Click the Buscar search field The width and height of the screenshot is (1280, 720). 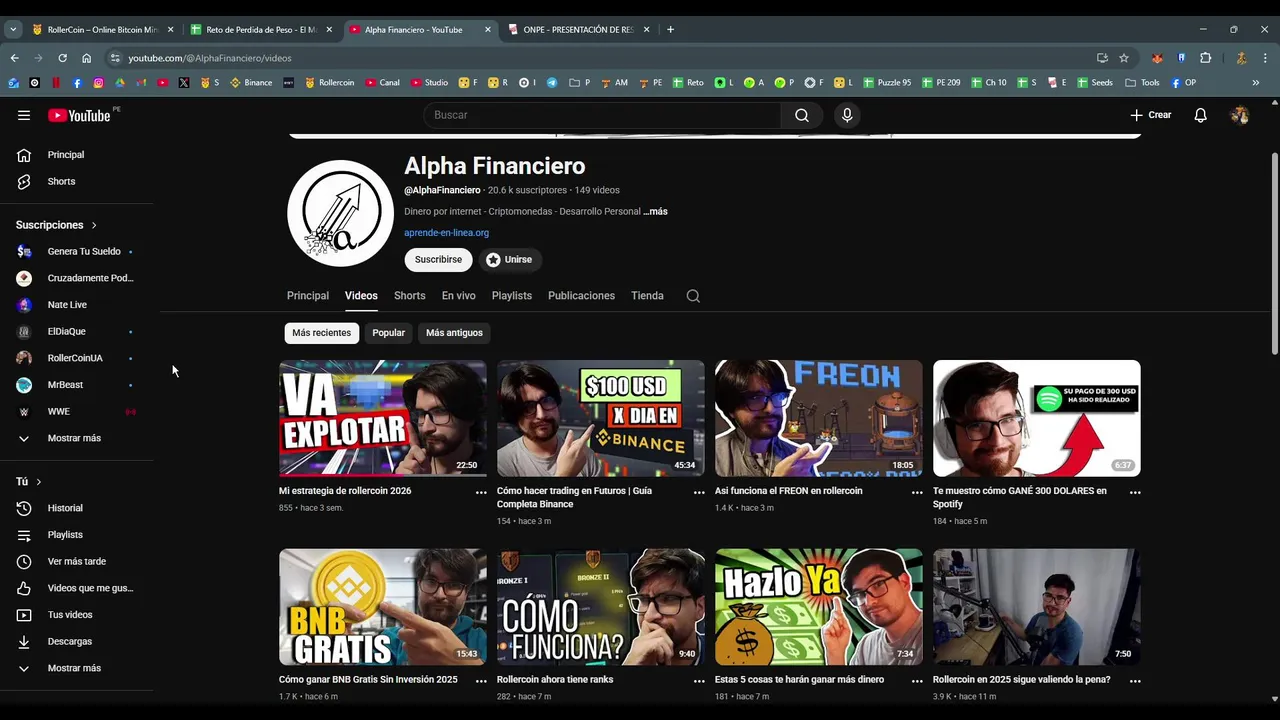coord(602,115)
